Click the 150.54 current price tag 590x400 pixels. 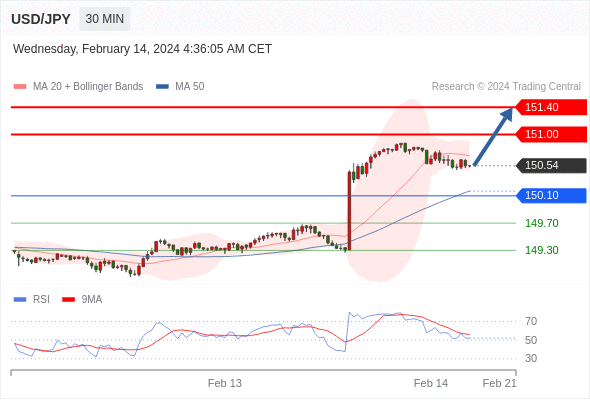click(x=551, y=166)
